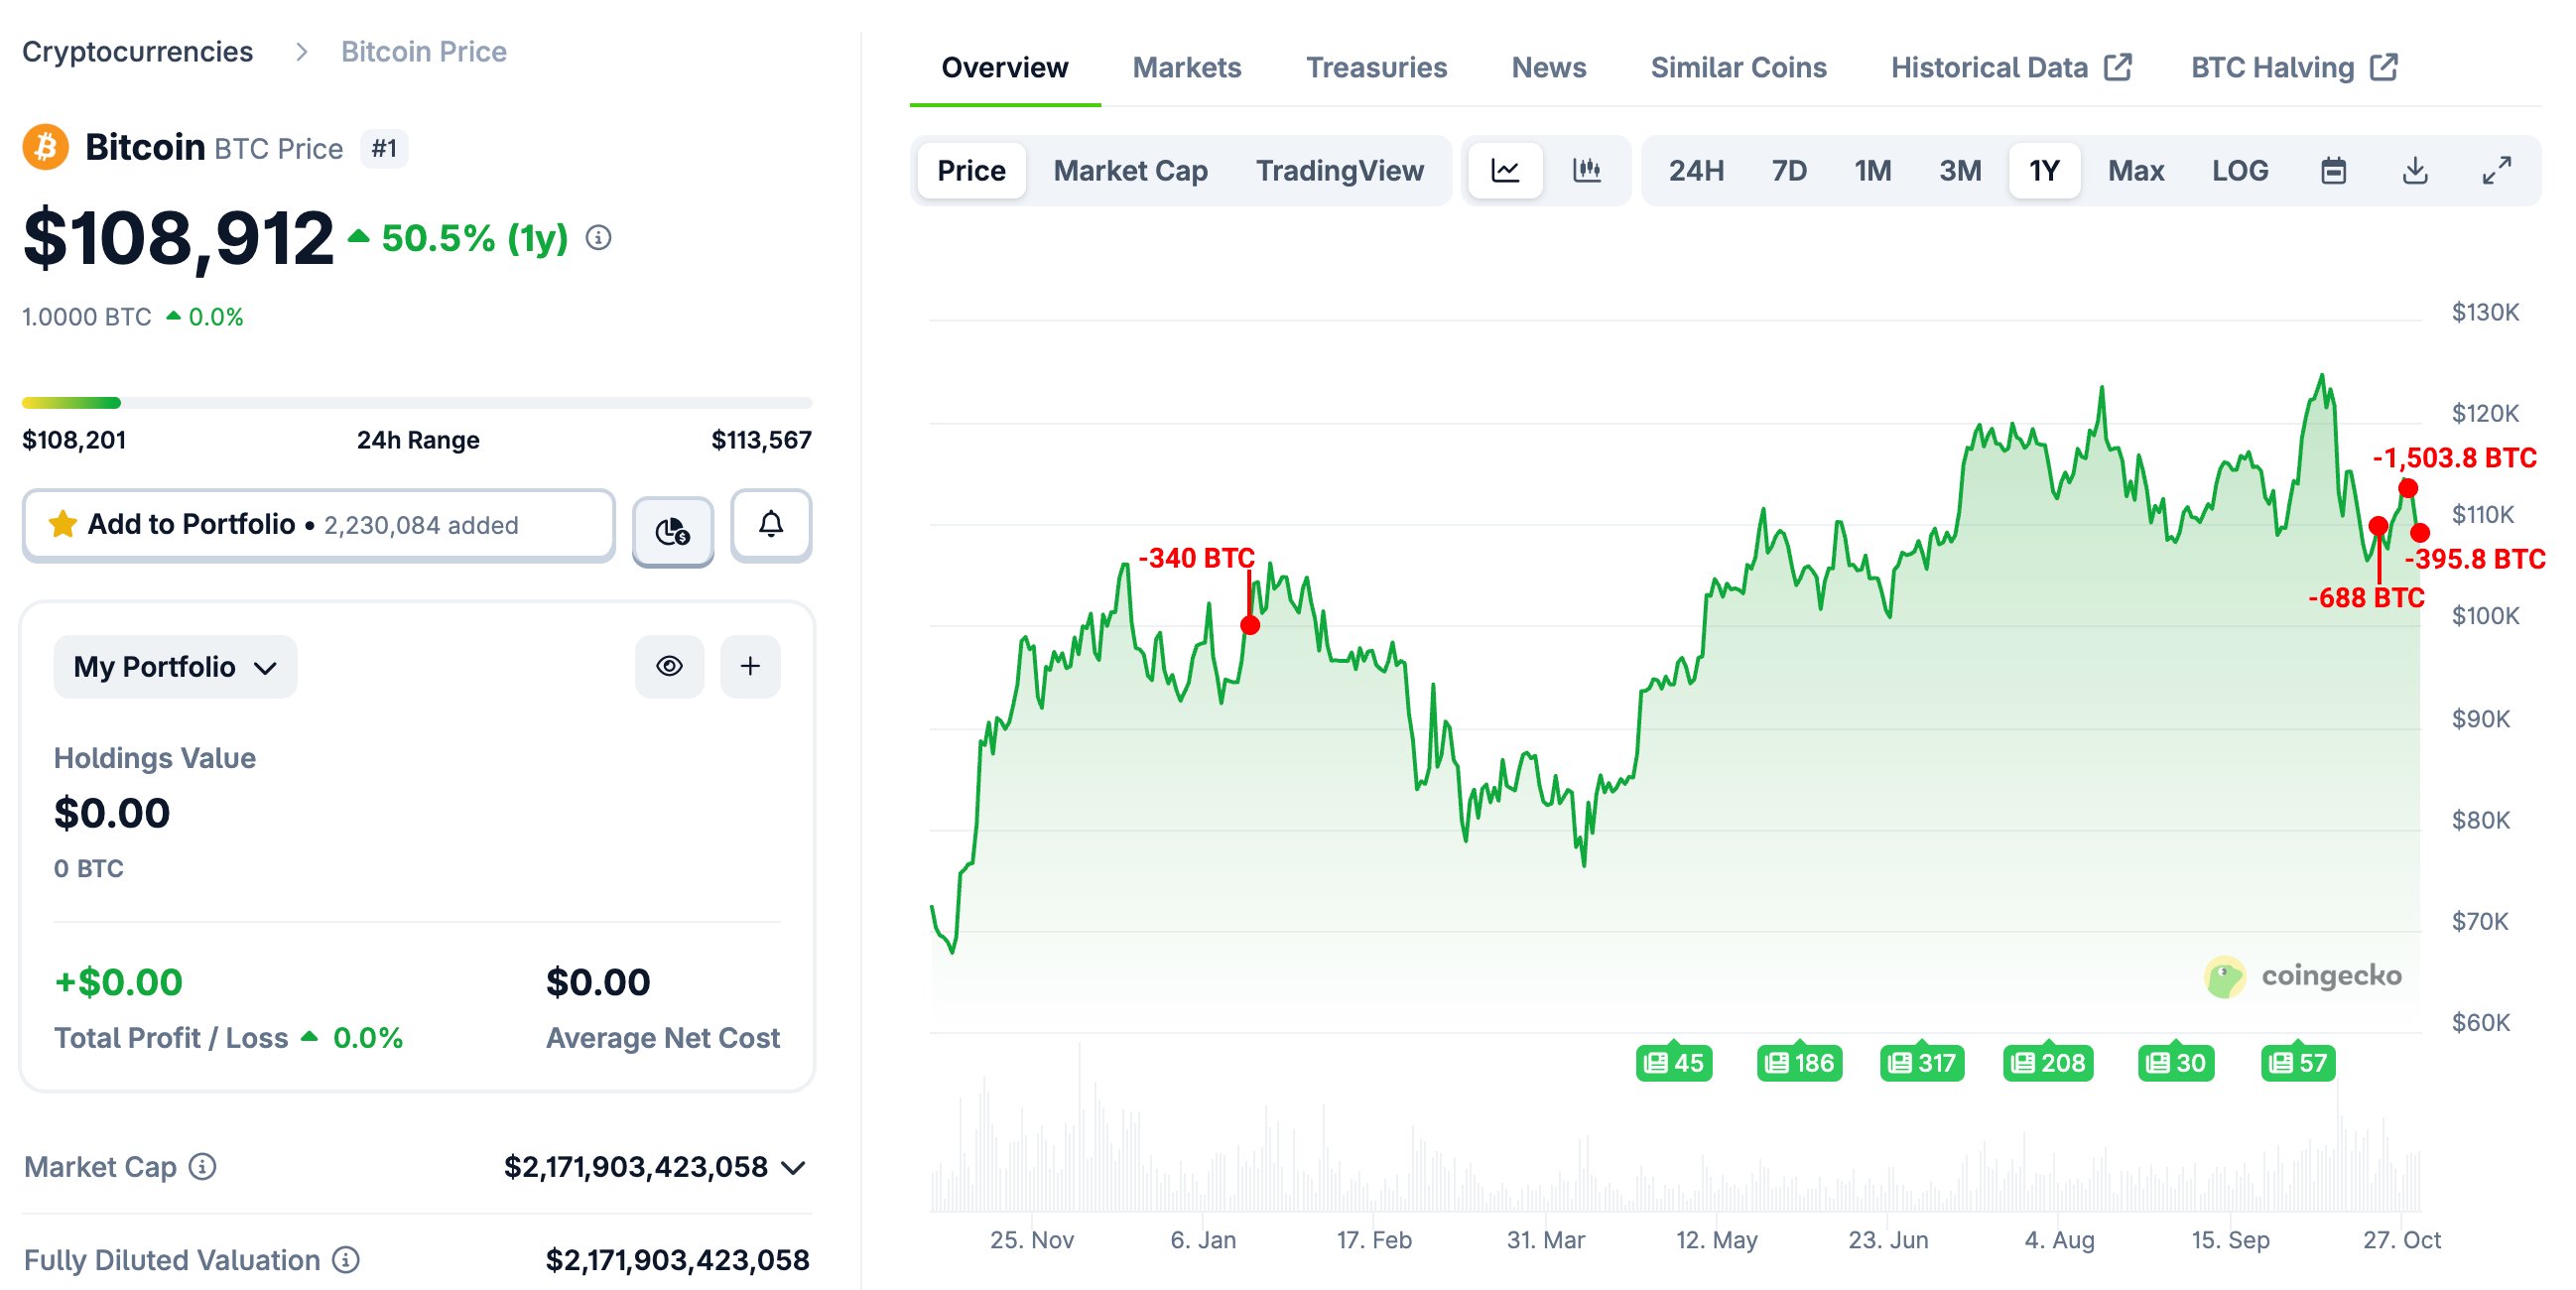Open the Markets tab
The width and height of the screenshot is (2576, 1290).
point(1186,67)
